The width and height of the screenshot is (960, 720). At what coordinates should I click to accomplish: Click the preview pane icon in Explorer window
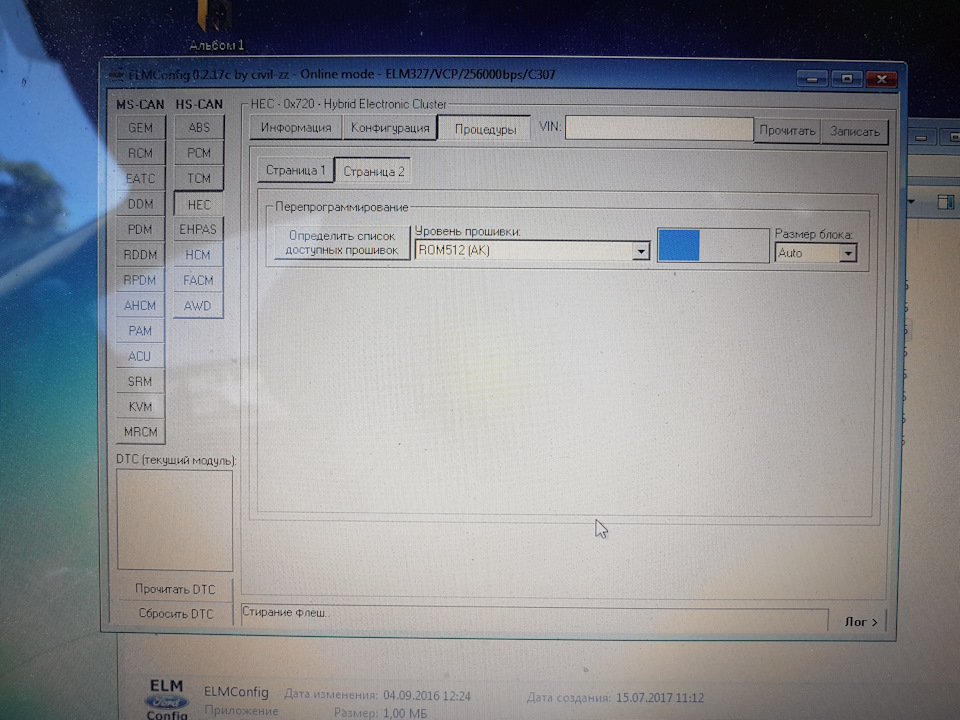pyautogui.click(x=945, y=202)
